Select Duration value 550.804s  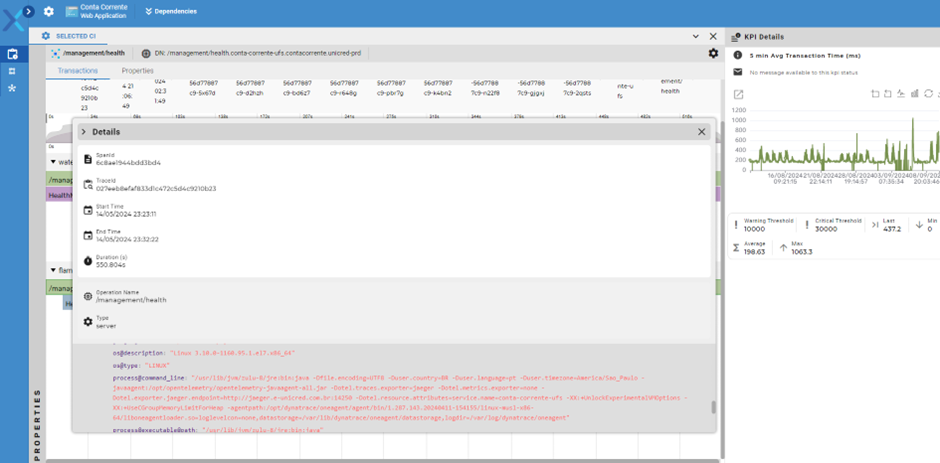pyautogui.click(x=111, y=264)
